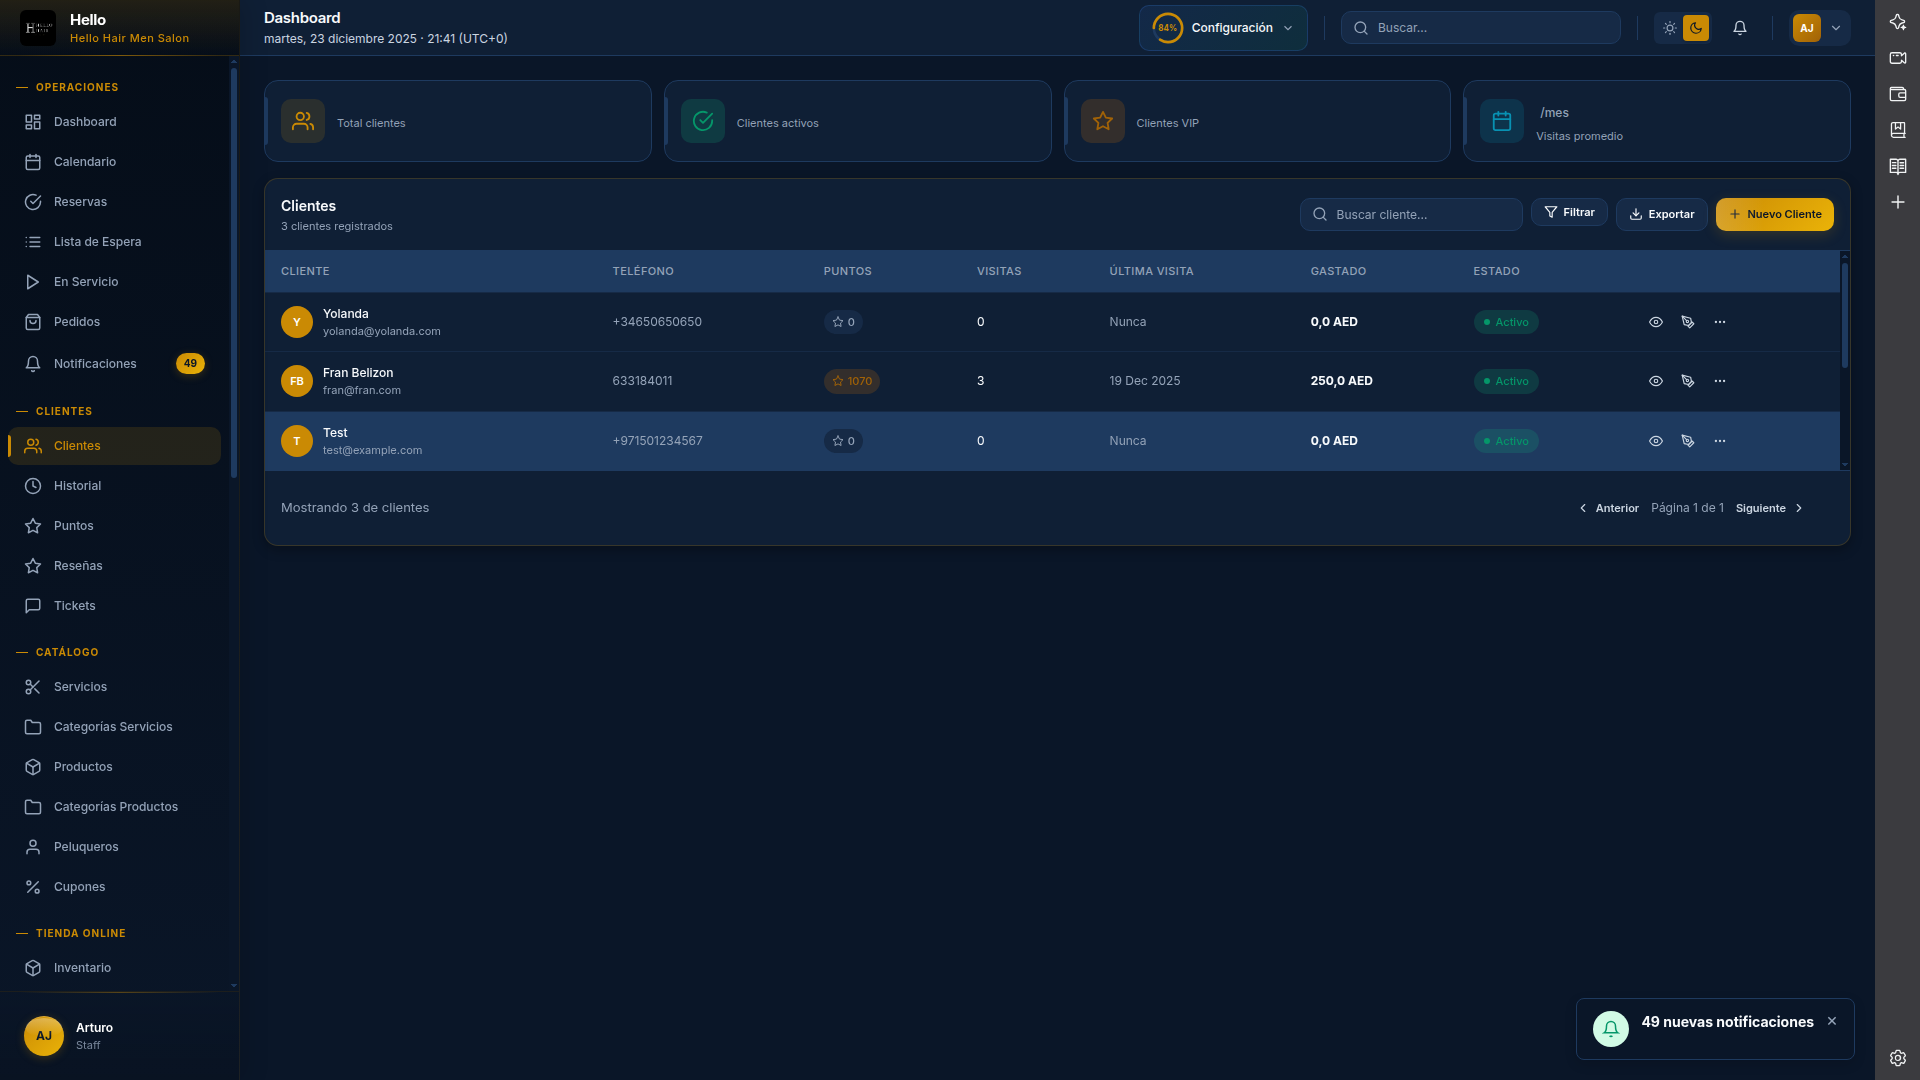Click the 84% configuration progress ring

click(1167, 28)
